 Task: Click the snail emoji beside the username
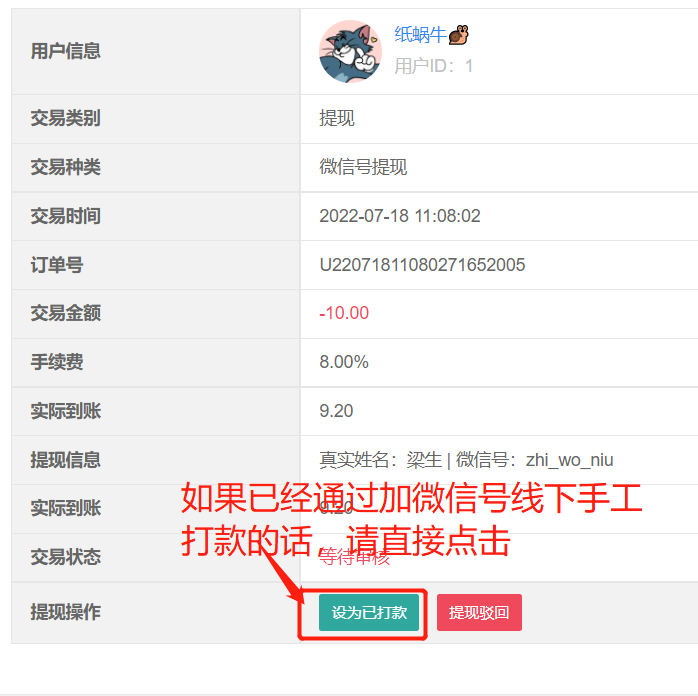pyautogui.click(x=459, y=35)
